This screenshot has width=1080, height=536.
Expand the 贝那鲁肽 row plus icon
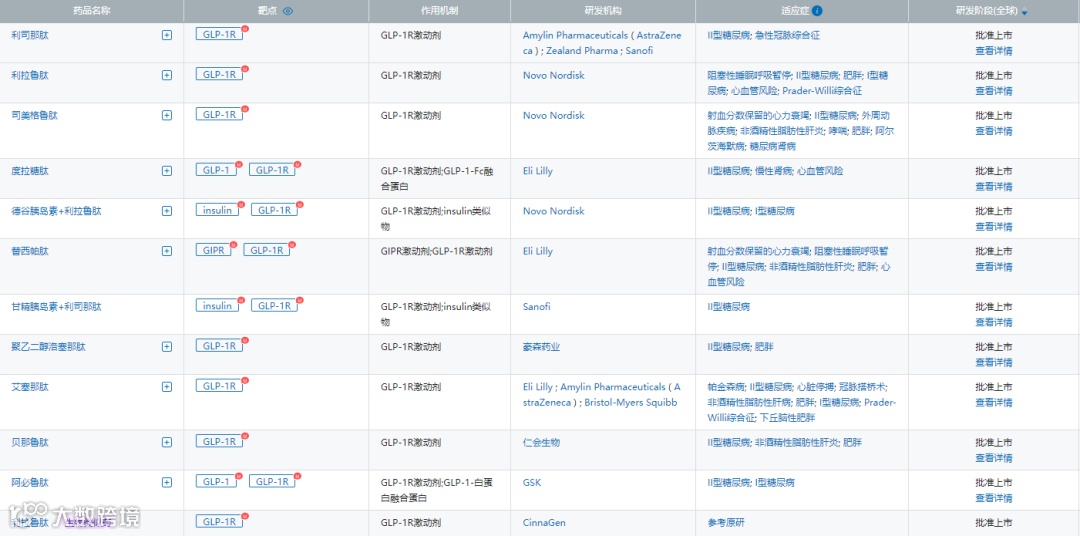[167, 442]
